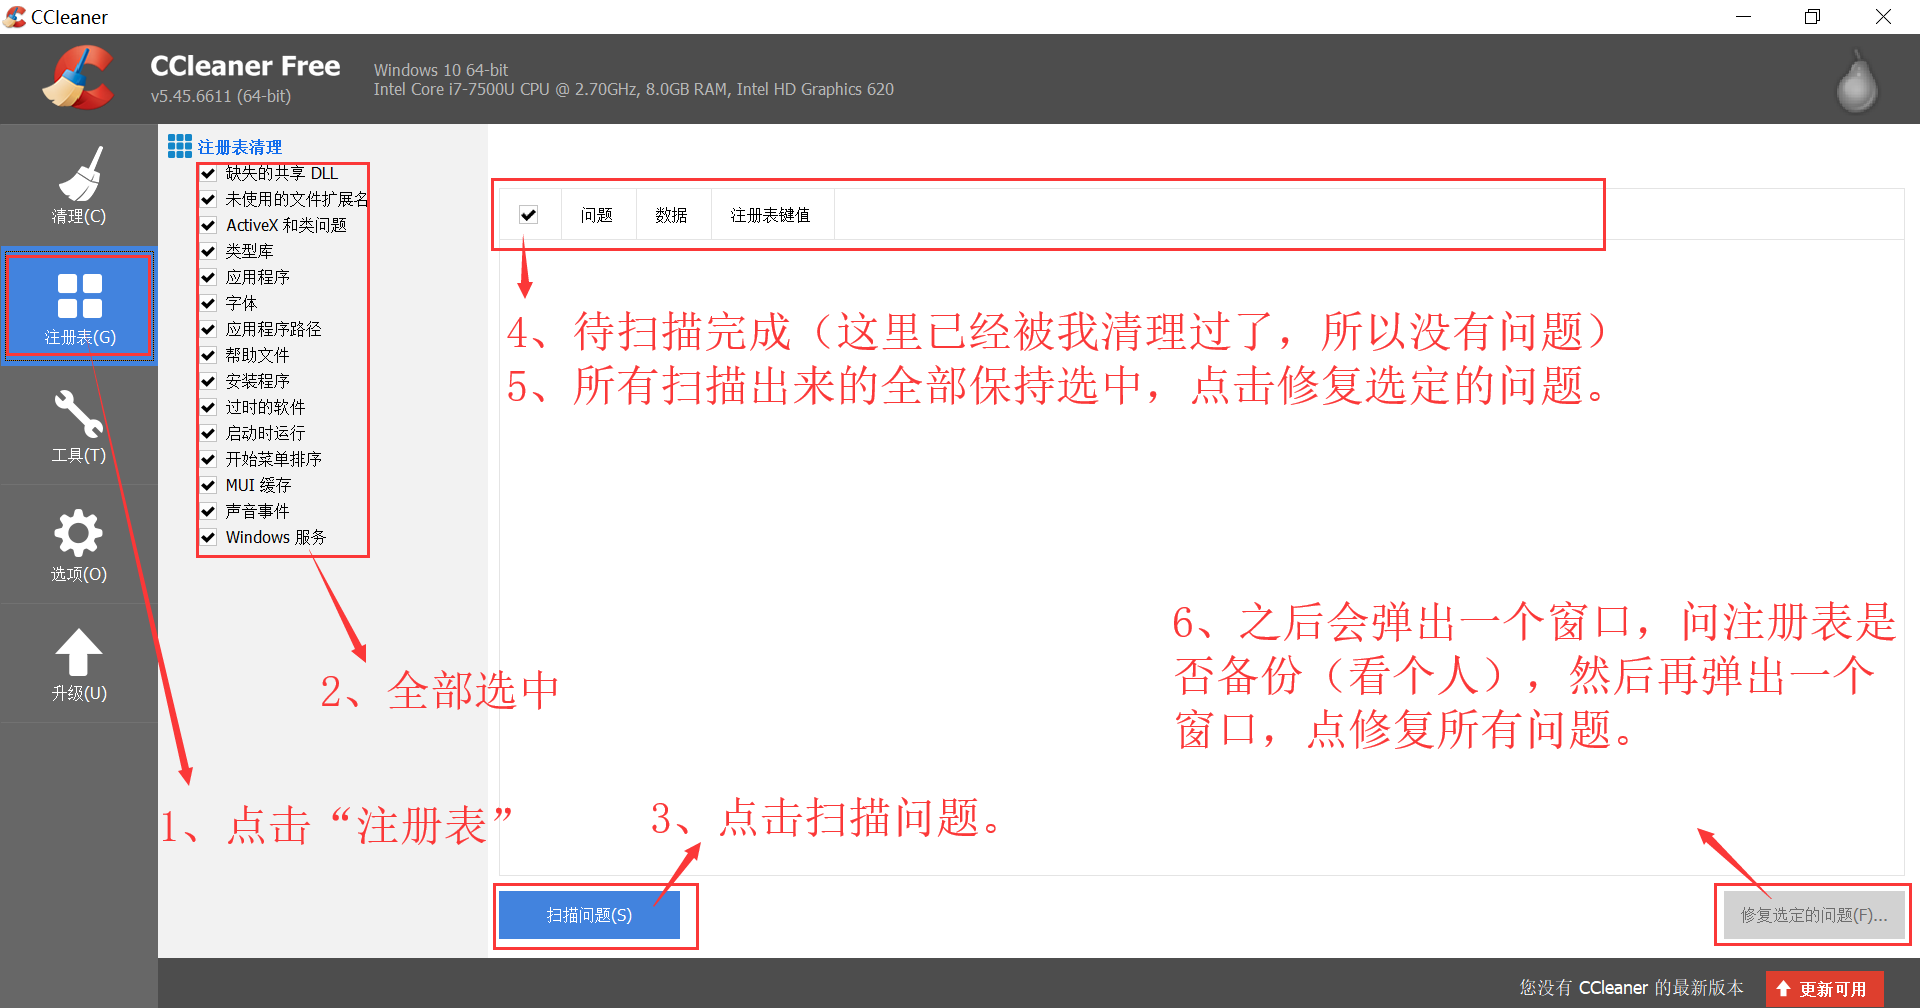Click the Intel Core i7-7500U hardware info line
Image resolution: width=1920 pixels, height=1008 pixels.
[634, 90]
